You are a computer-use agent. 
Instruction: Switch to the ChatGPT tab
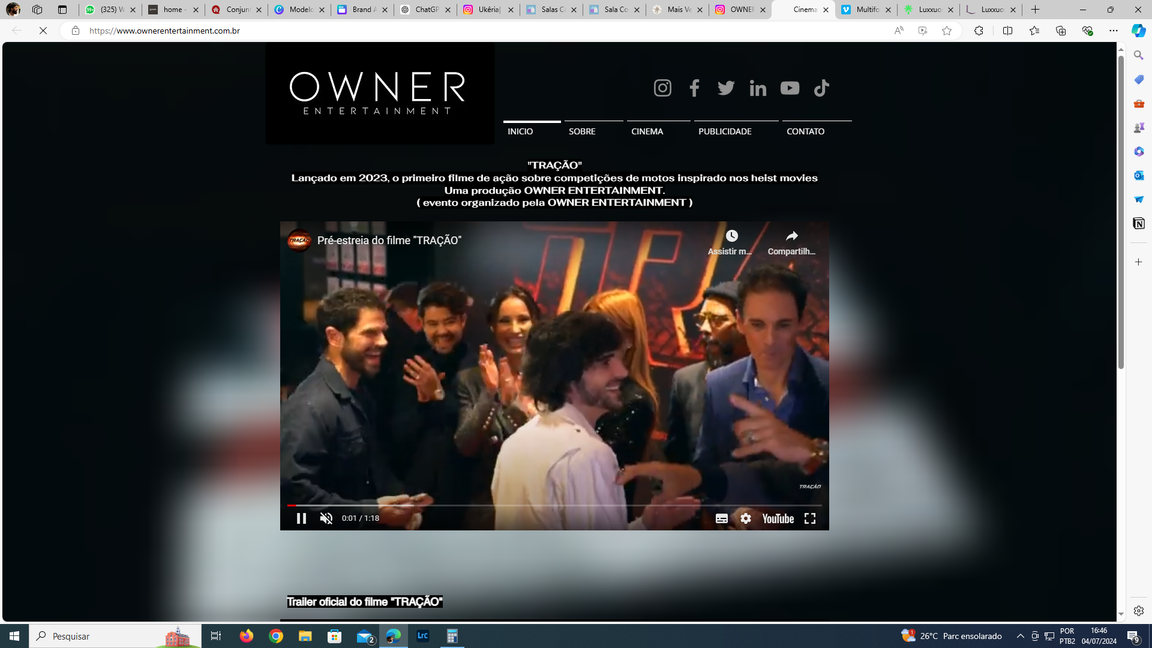click(426, 10)
